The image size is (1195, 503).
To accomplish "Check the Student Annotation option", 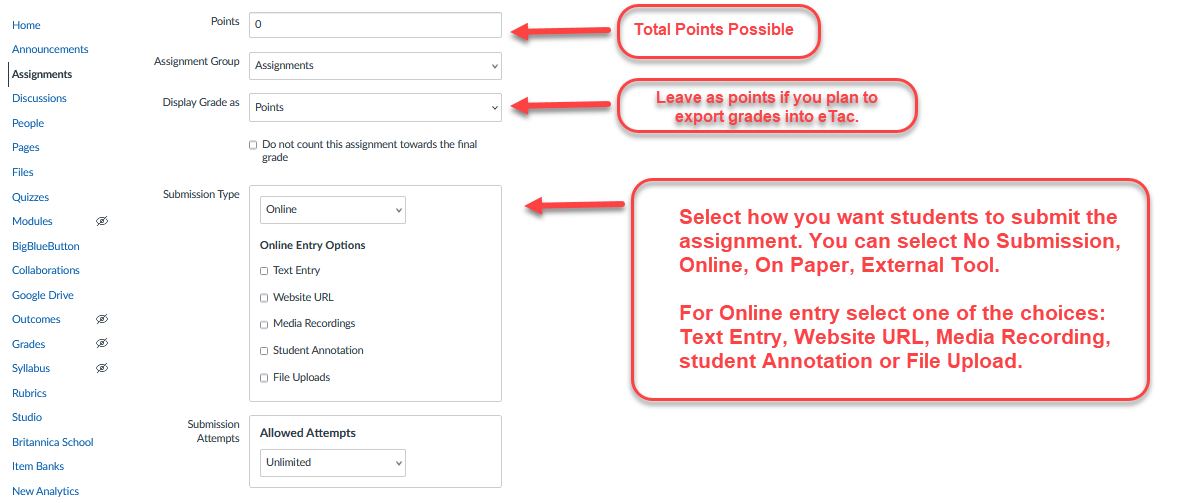I will click(x=264, y=351).
